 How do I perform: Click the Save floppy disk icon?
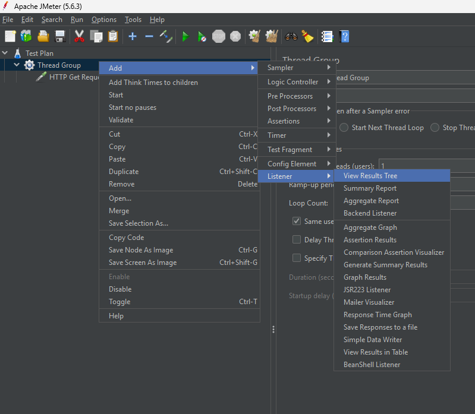coord(60,36)
